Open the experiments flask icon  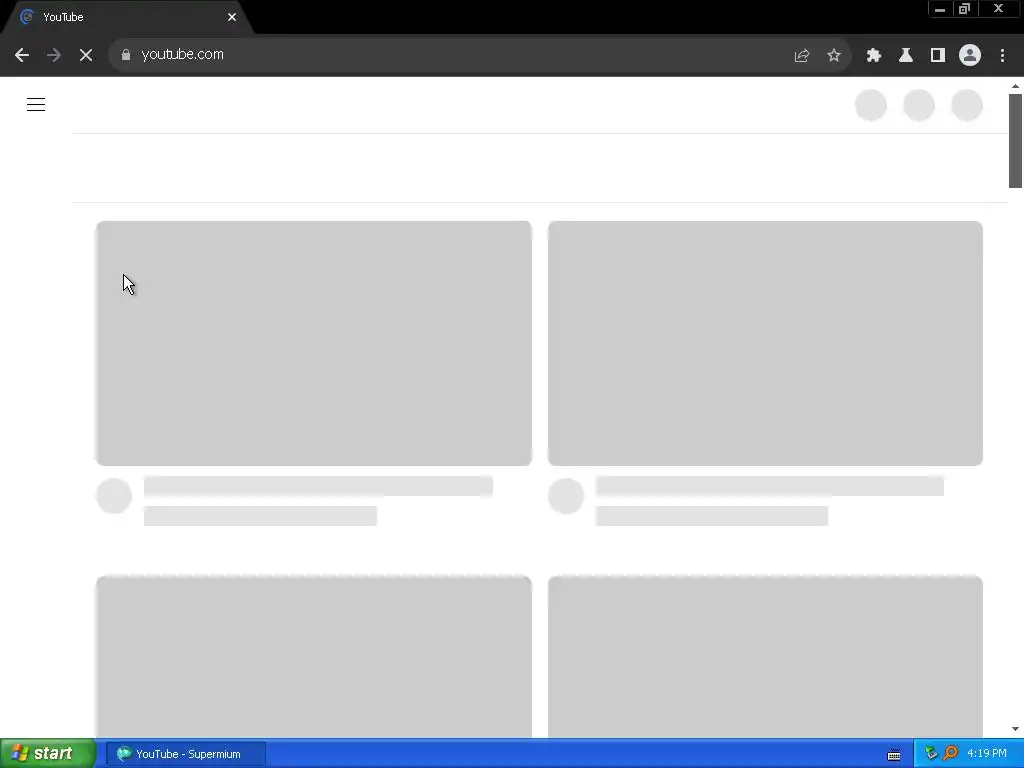click(x=906, y=55)
